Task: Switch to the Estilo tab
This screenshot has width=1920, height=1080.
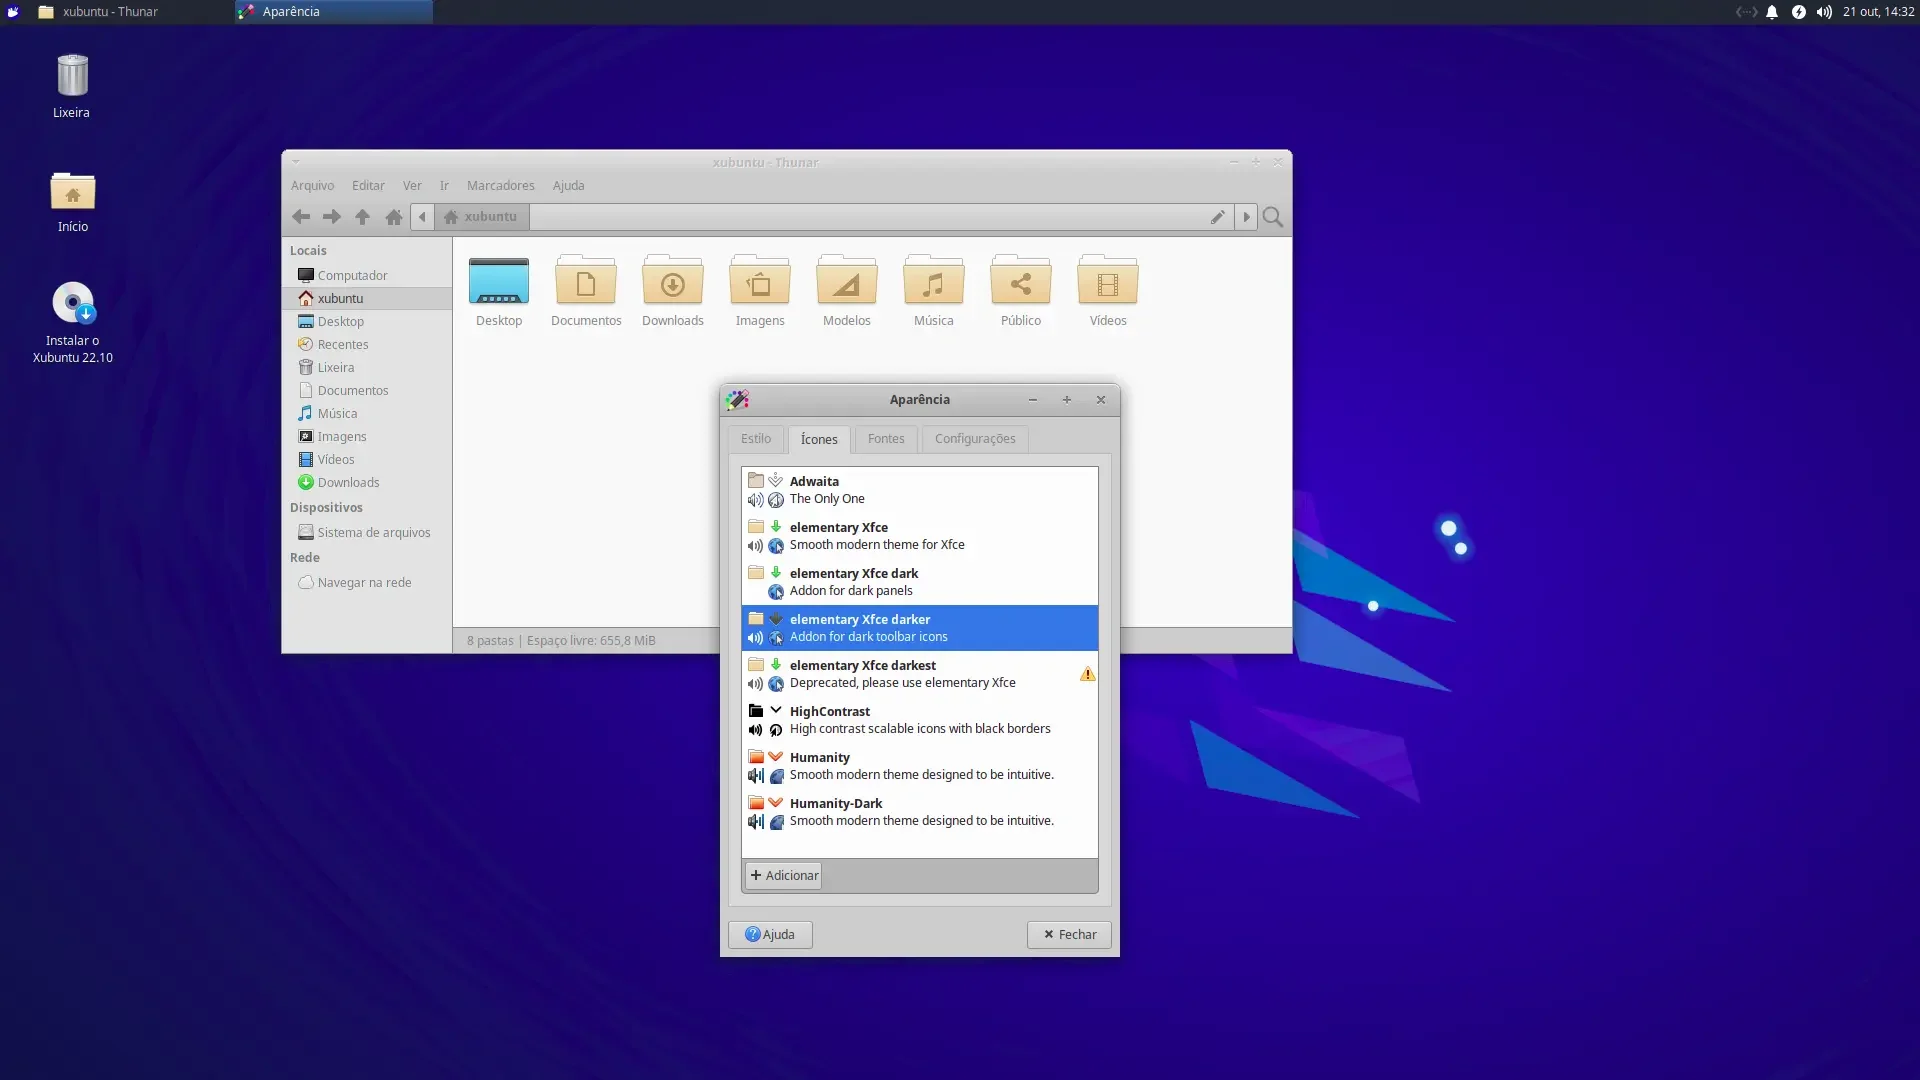Action: pos(756,439)
